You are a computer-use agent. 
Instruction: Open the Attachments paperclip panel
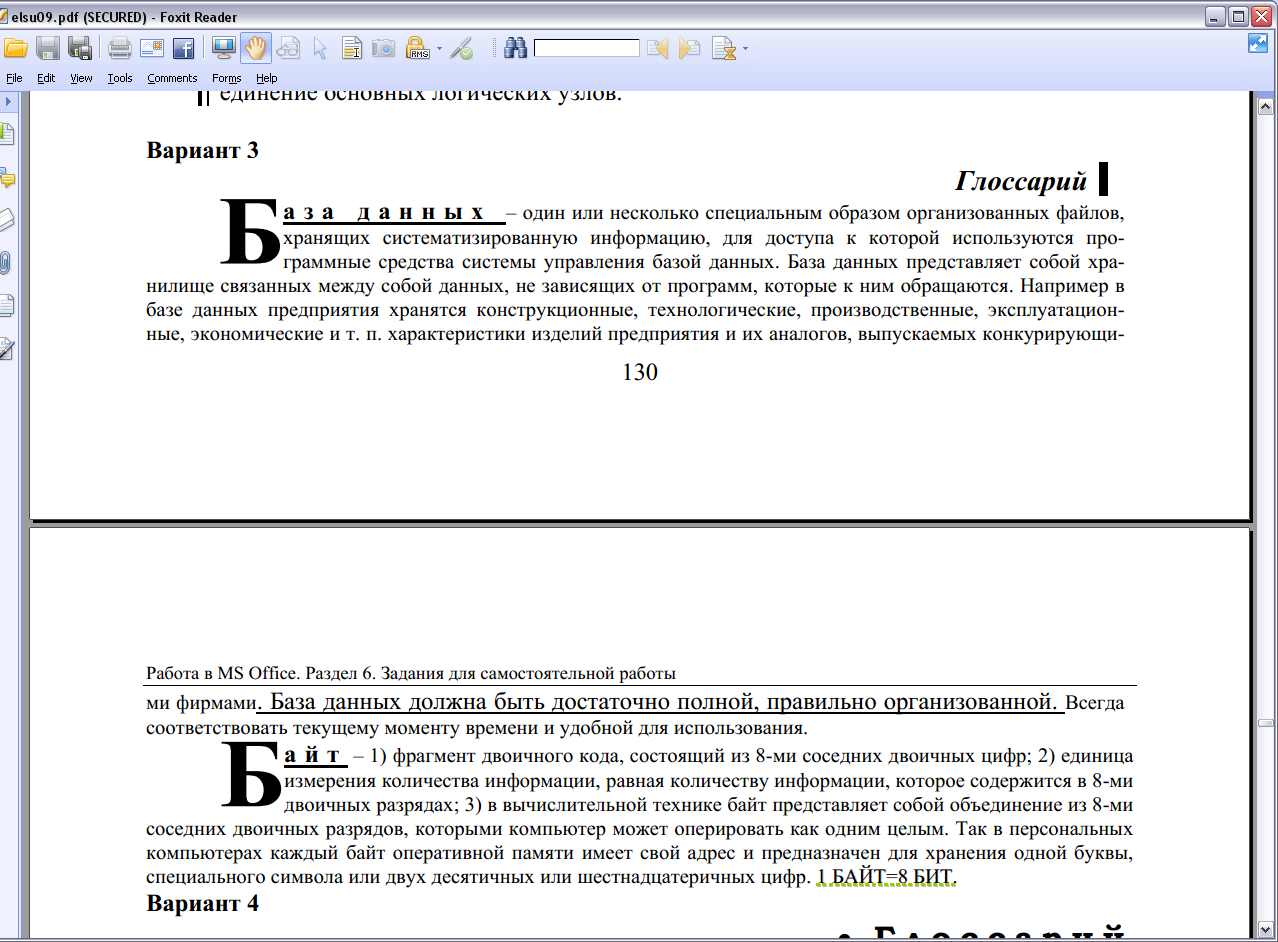click(7, 262)
